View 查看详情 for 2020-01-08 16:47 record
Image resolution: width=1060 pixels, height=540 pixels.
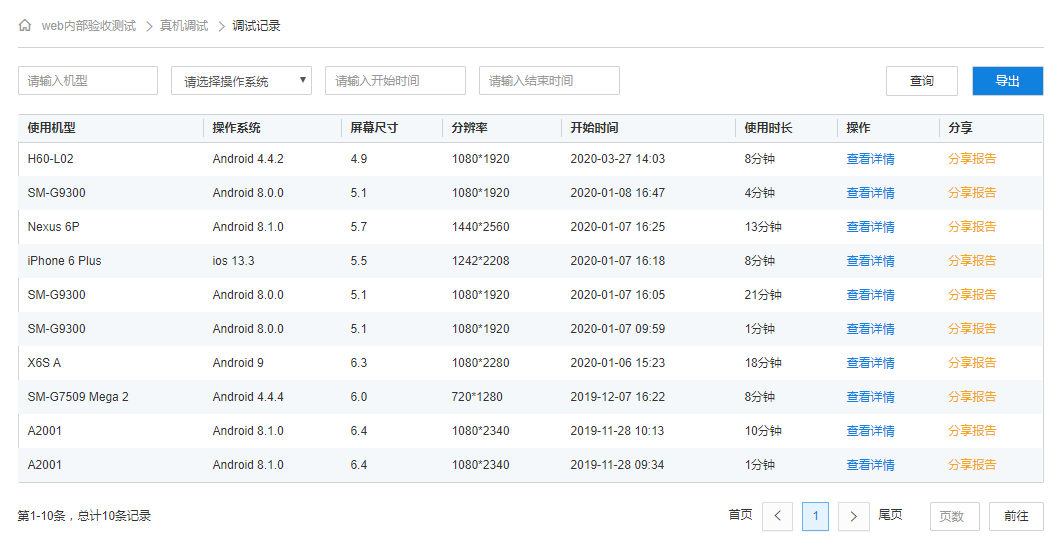tap(870, 193)
